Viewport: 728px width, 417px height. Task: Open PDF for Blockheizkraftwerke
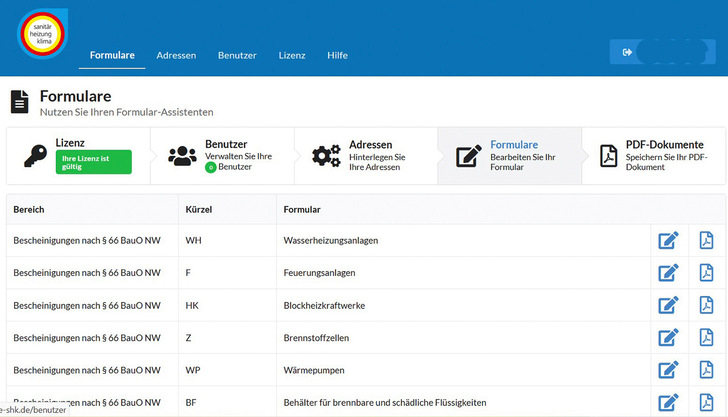click(x=706, y=305)
